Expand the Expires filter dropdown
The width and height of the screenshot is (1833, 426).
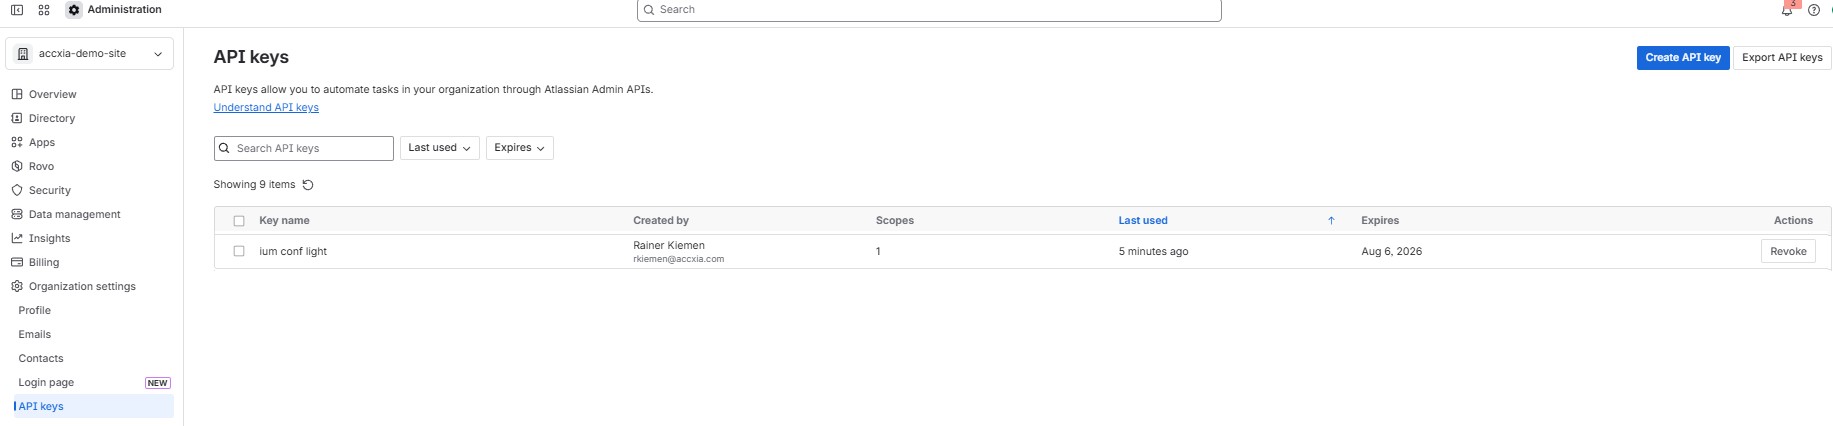(x=520, y=148)
